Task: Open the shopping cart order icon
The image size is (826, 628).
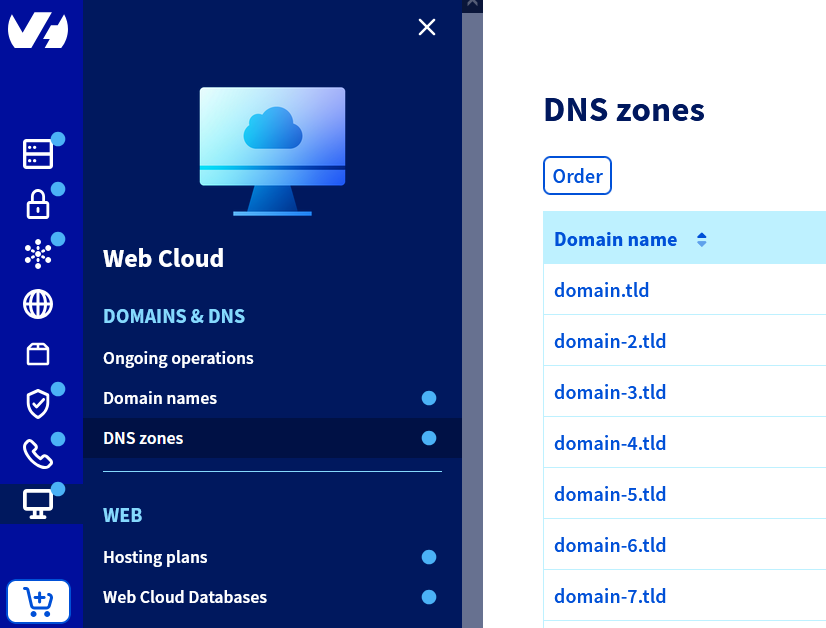Action: pos(37,601)
